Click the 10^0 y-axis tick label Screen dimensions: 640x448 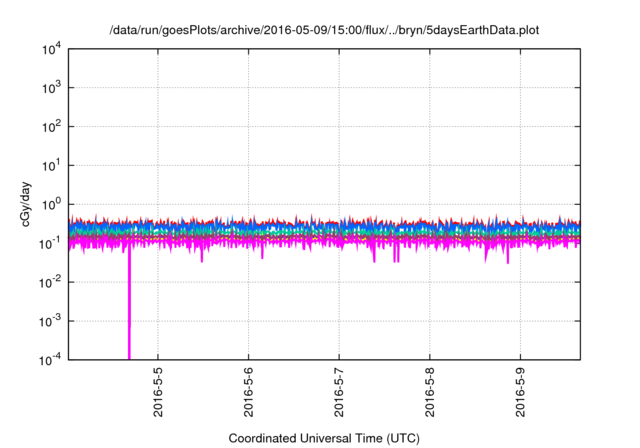pos(51,205)
